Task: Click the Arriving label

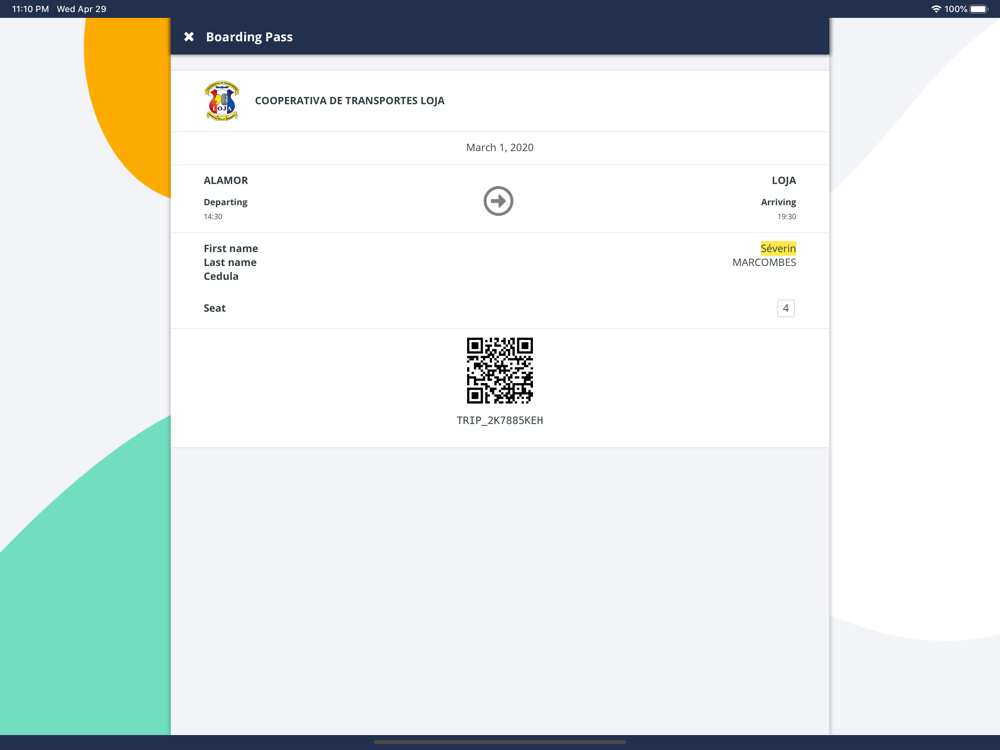Action: [779, 202]
